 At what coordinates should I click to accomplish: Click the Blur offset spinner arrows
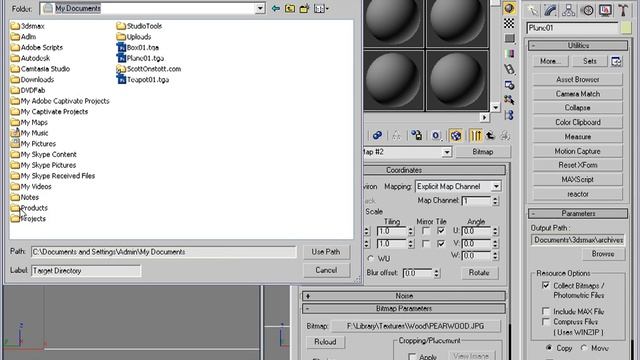[436, 273]
